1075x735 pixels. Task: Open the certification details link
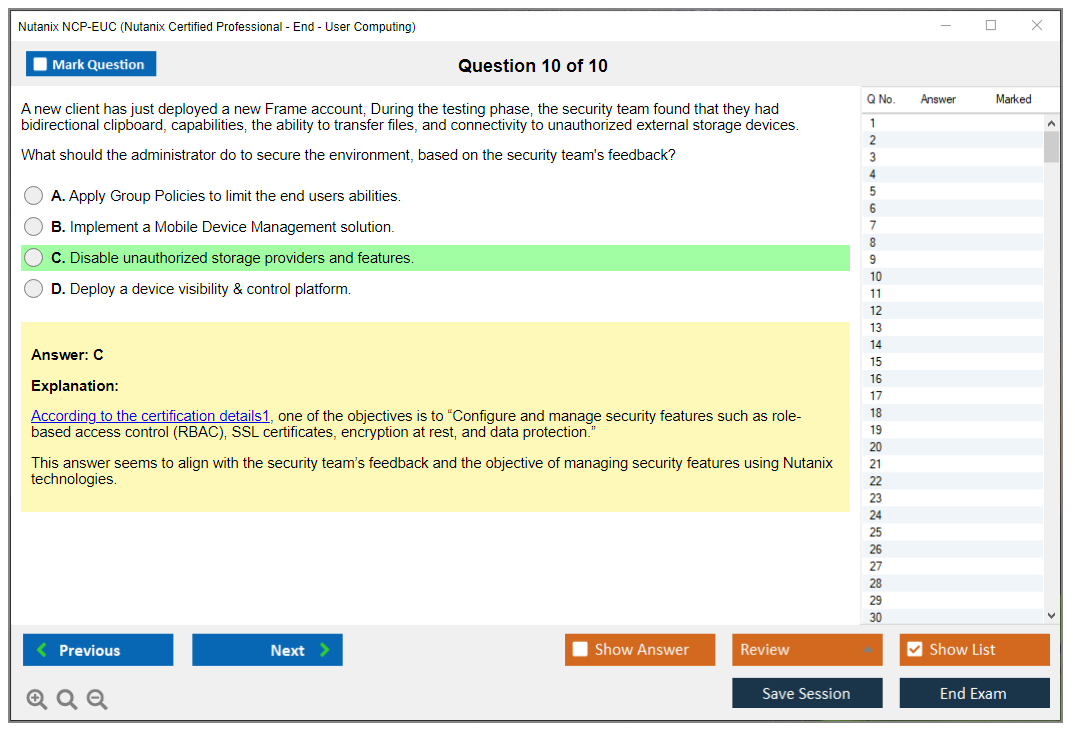click(150, 416)
